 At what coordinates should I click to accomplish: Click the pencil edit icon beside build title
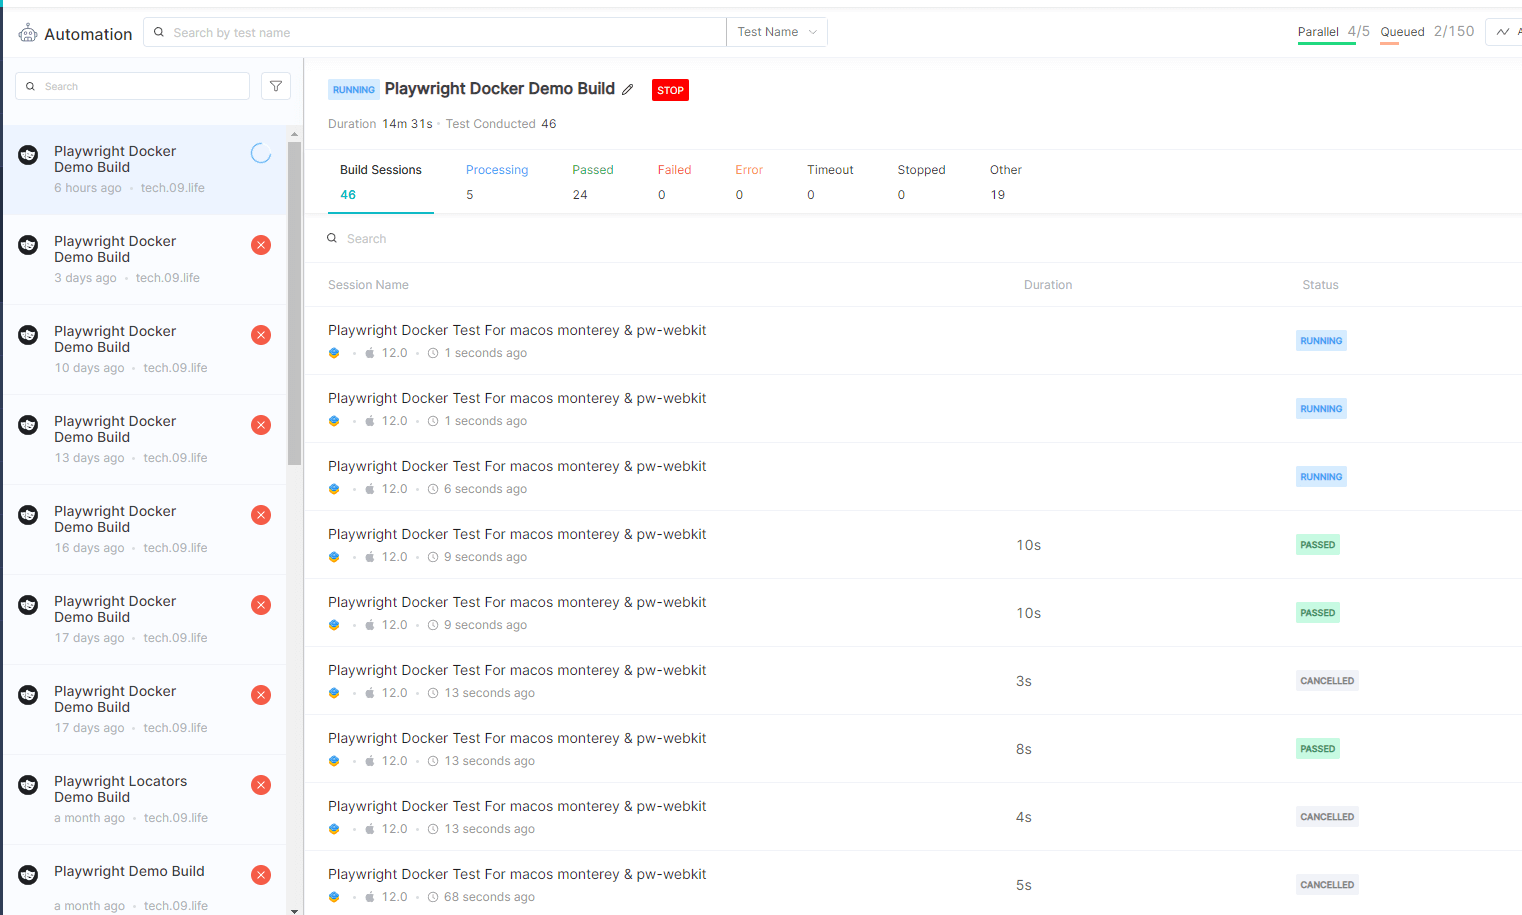click(x=628, y=90)
